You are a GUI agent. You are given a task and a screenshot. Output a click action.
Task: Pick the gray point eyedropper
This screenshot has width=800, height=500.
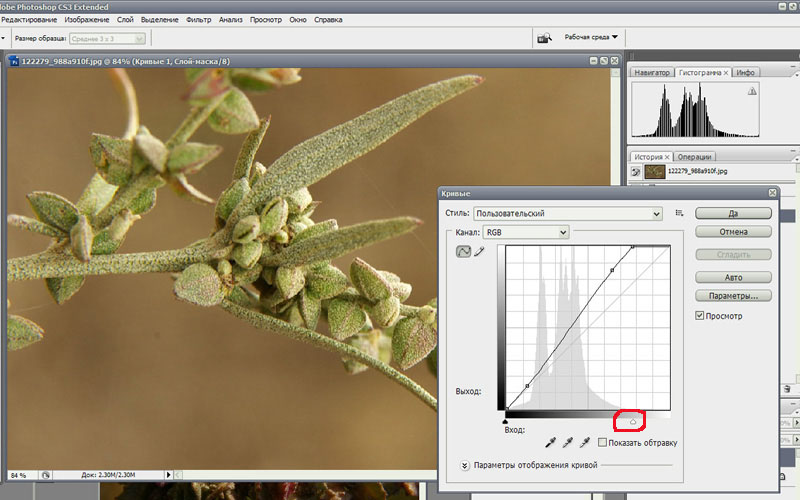coord(568,442)
